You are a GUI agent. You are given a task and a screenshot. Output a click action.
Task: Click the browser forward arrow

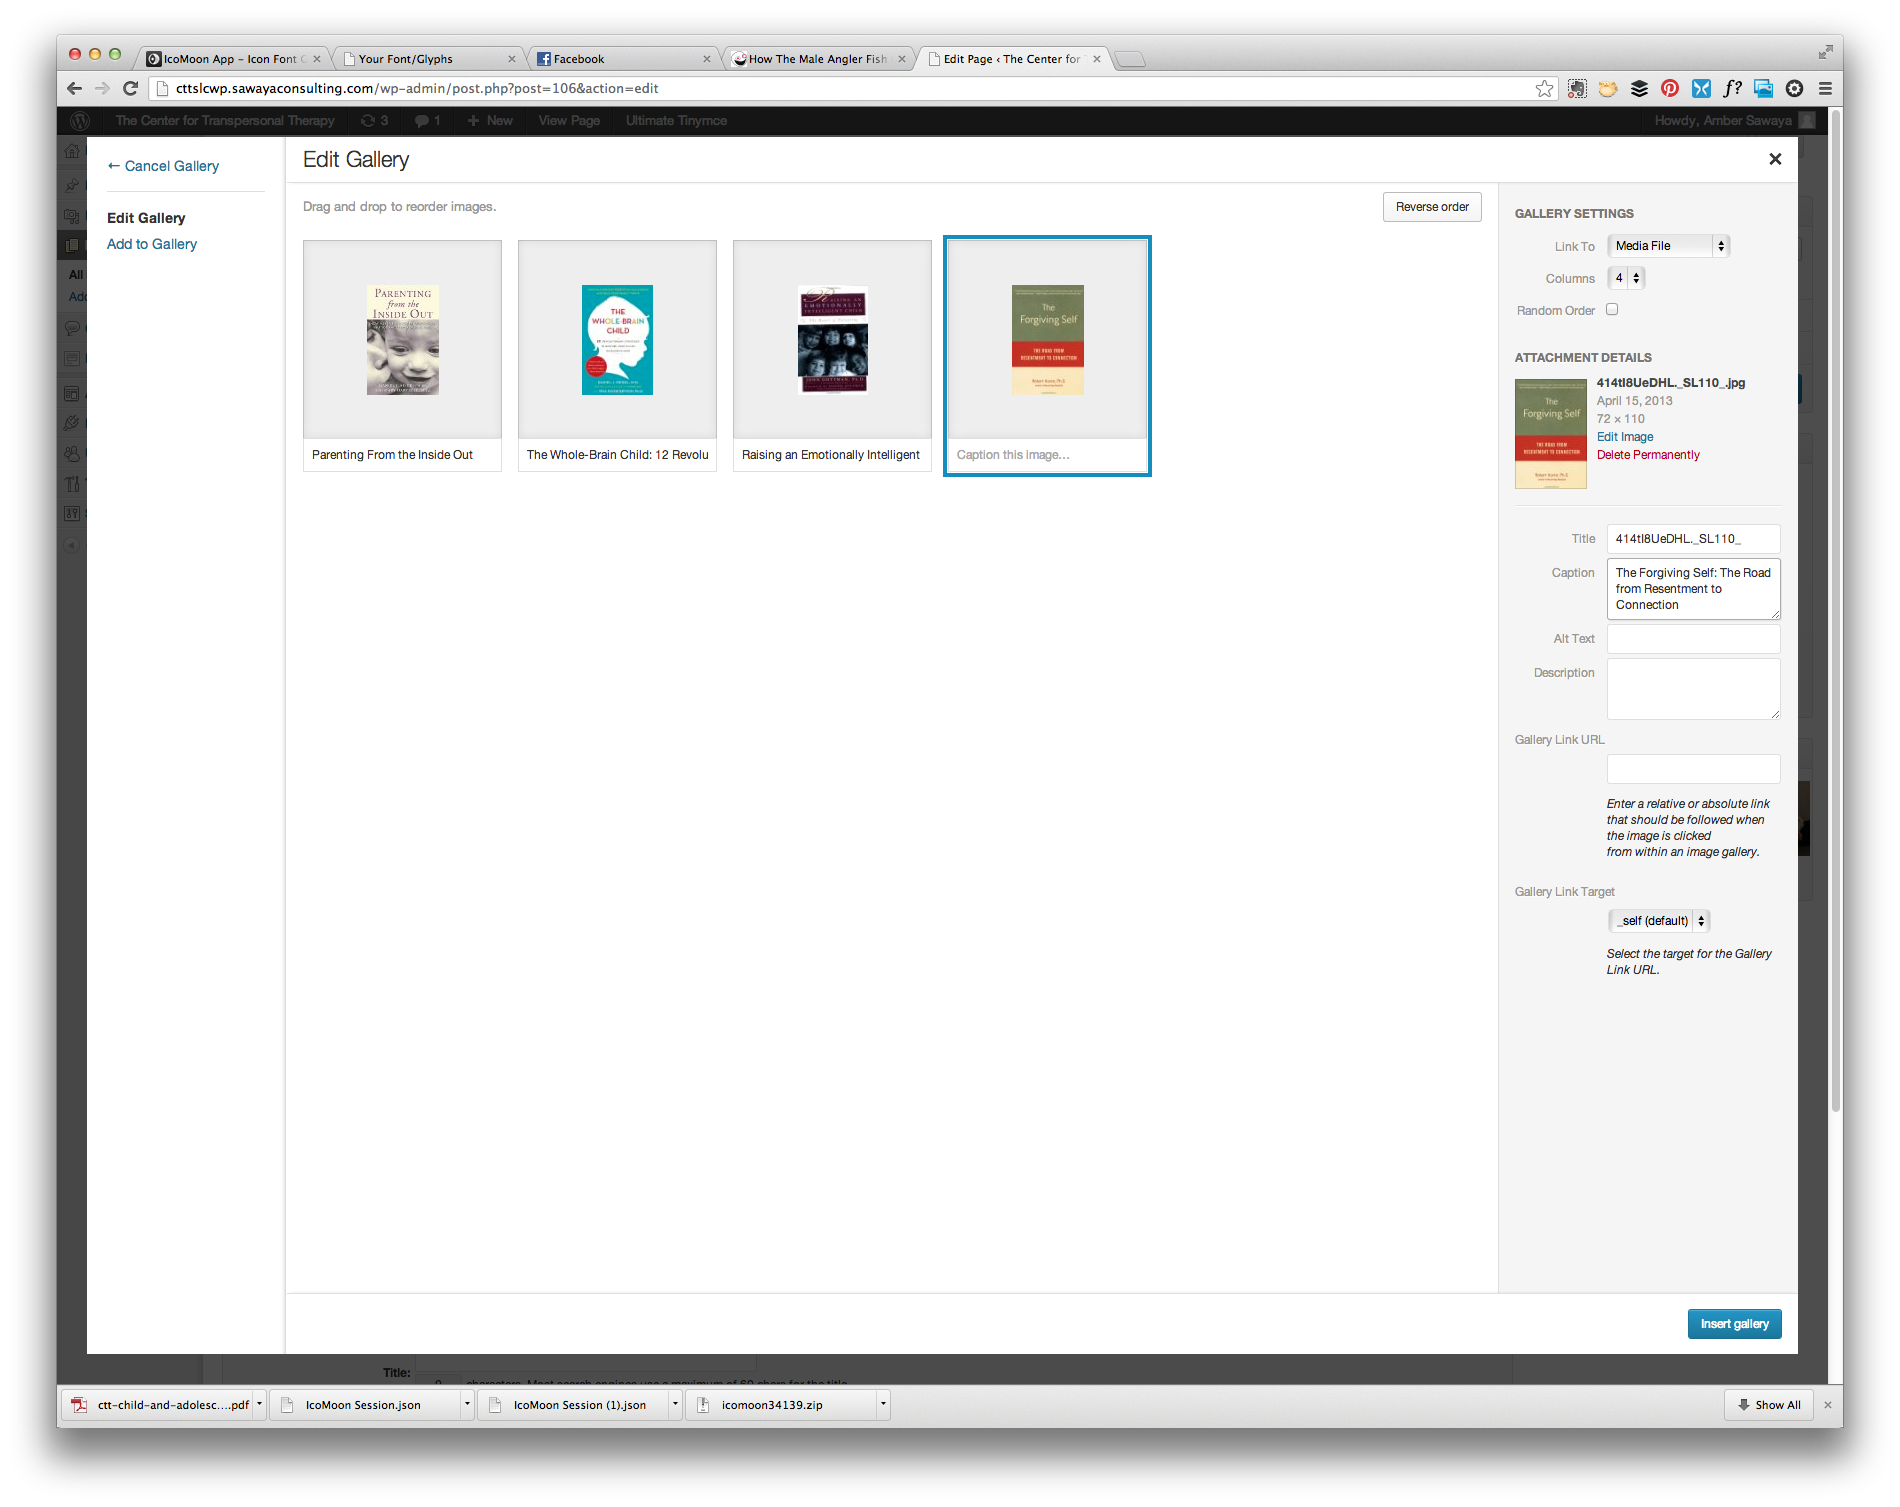coord(102,88)
